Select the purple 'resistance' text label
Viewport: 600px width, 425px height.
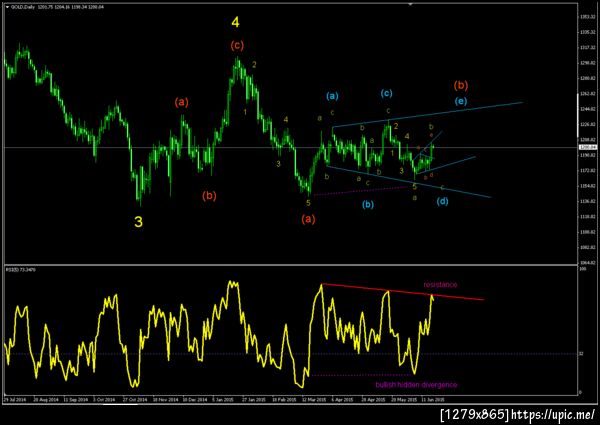pyautogui.click(x=440, y=284)
